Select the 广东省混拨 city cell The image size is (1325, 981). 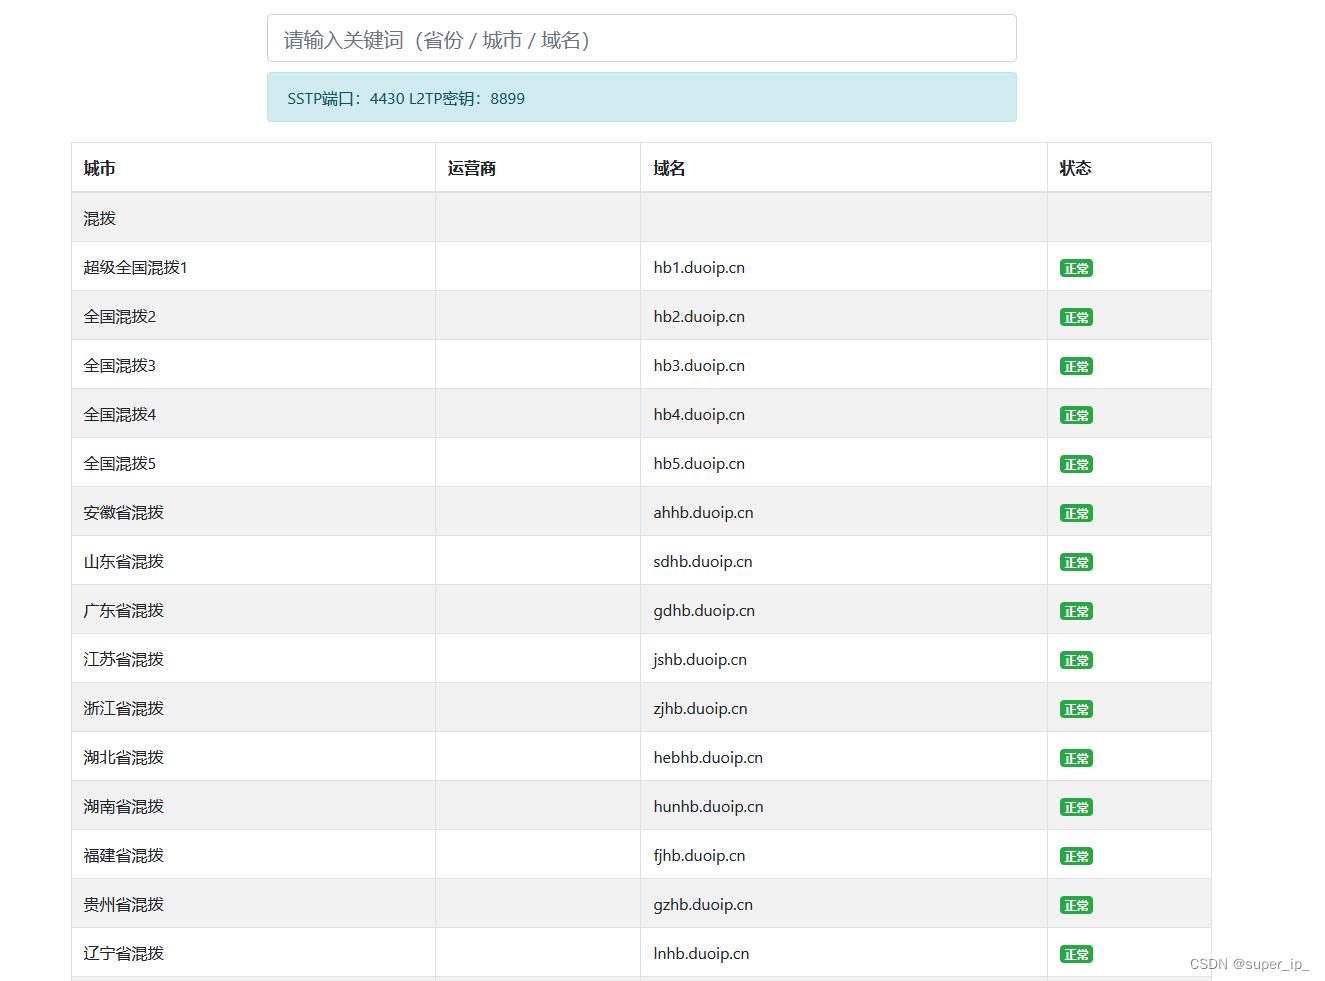click(253, 610)
